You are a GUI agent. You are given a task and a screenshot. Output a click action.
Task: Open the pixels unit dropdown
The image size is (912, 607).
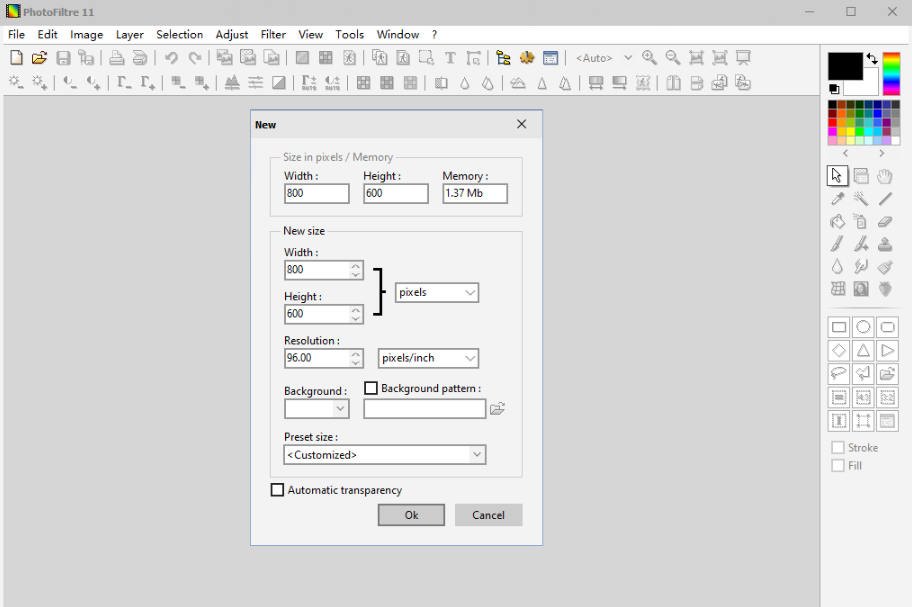(x=437, y=292)
